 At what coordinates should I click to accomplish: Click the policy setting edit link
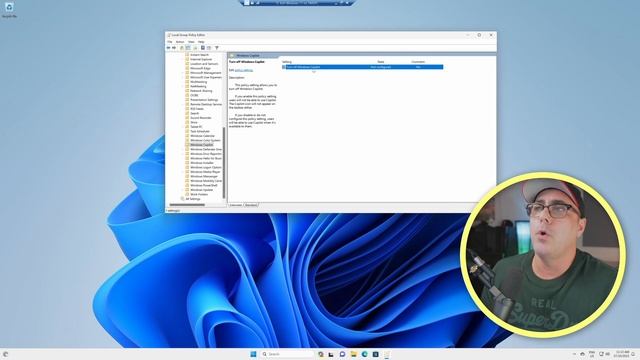[244, 70]
